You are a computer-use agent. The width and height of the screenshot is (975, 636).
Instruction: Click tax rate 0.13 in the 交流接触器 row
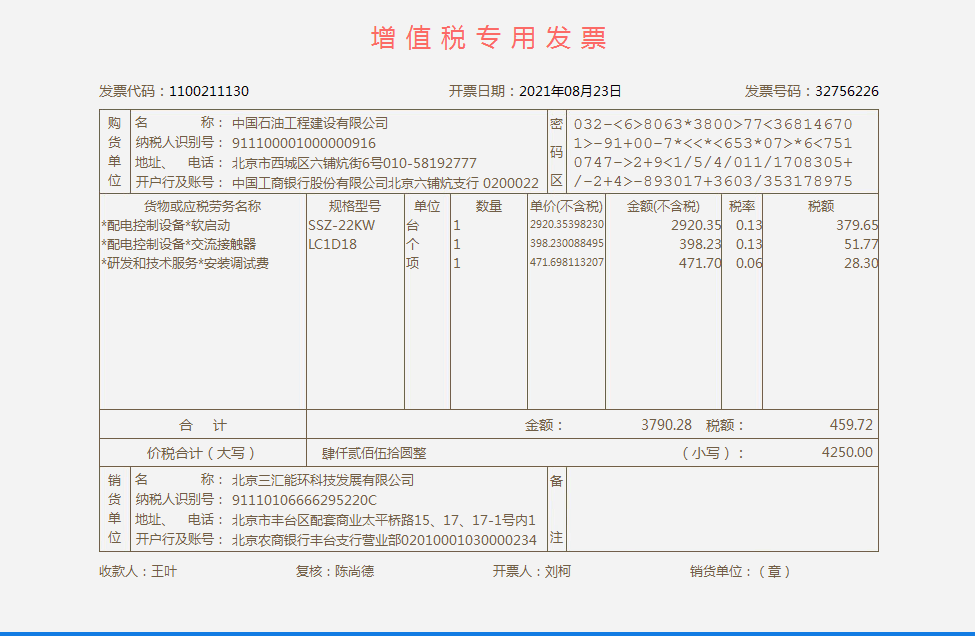(x=749, y=244)
